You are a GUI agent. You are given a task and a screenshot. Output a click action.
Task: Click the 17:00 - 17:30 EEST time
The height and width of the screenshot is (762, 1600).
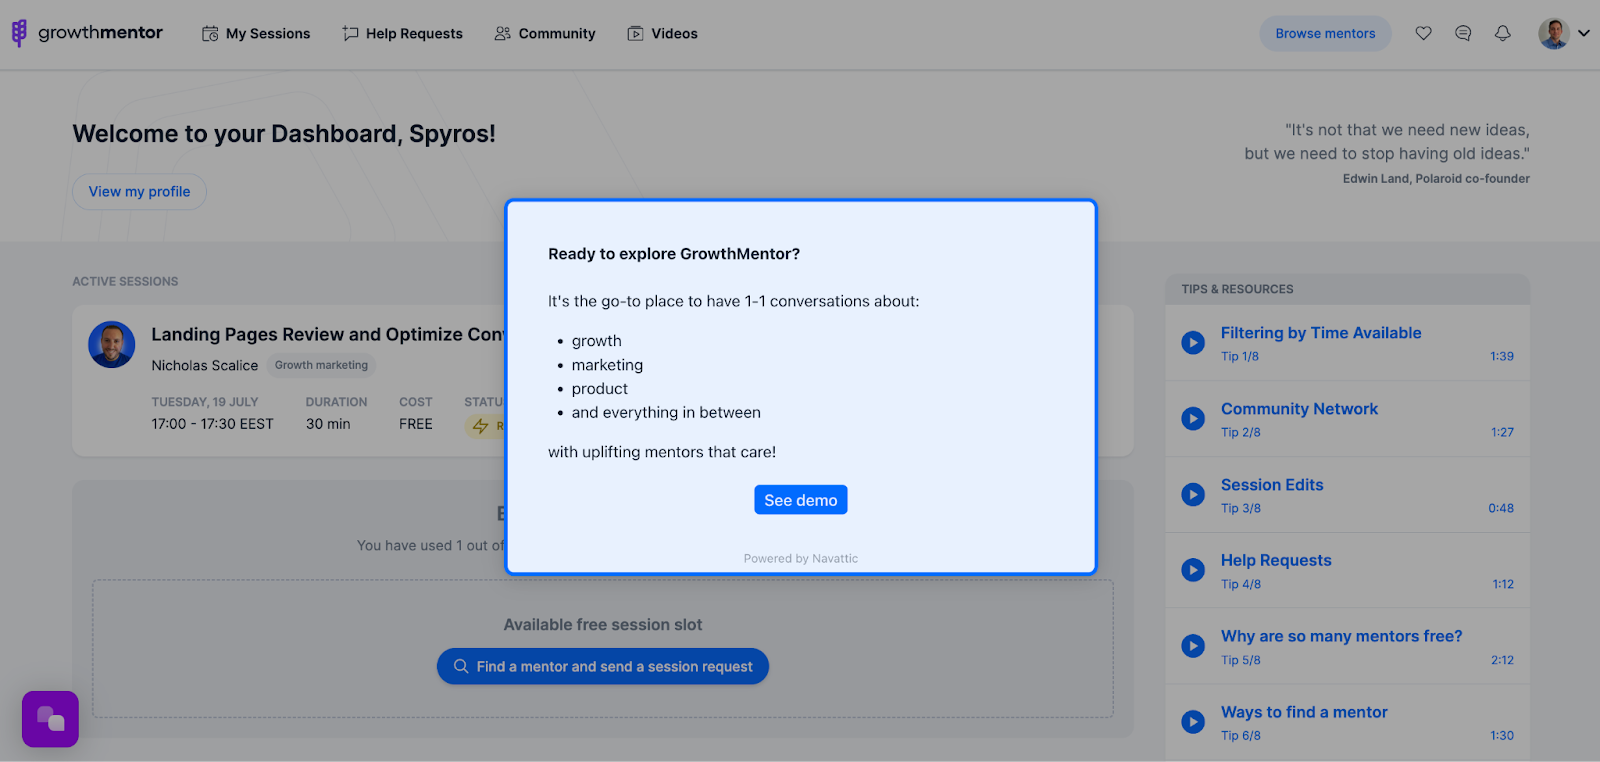212,424
